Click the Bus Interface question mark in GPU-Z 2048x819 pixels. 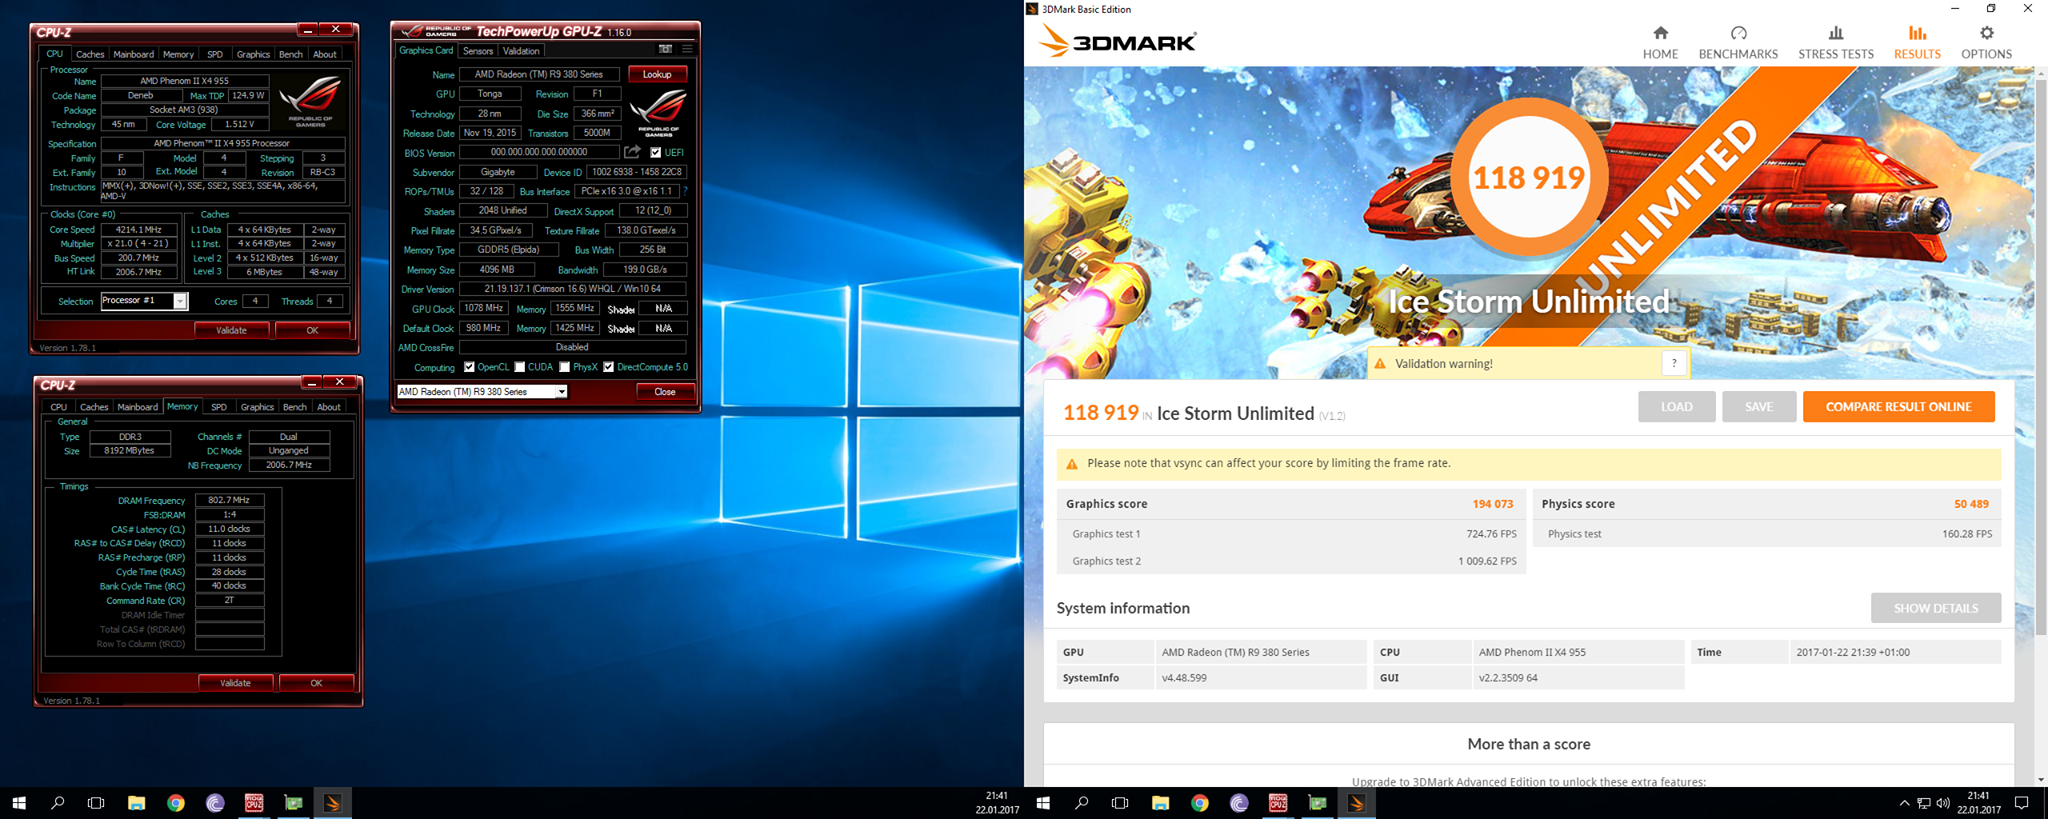[x=685, y=191]
